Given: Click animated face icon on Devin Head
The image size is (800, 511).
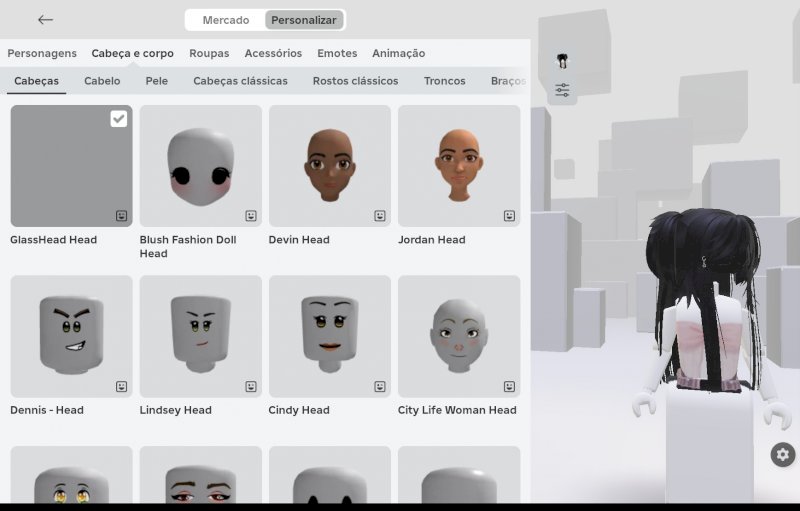Looking at the screenshot, I should 380,216.
